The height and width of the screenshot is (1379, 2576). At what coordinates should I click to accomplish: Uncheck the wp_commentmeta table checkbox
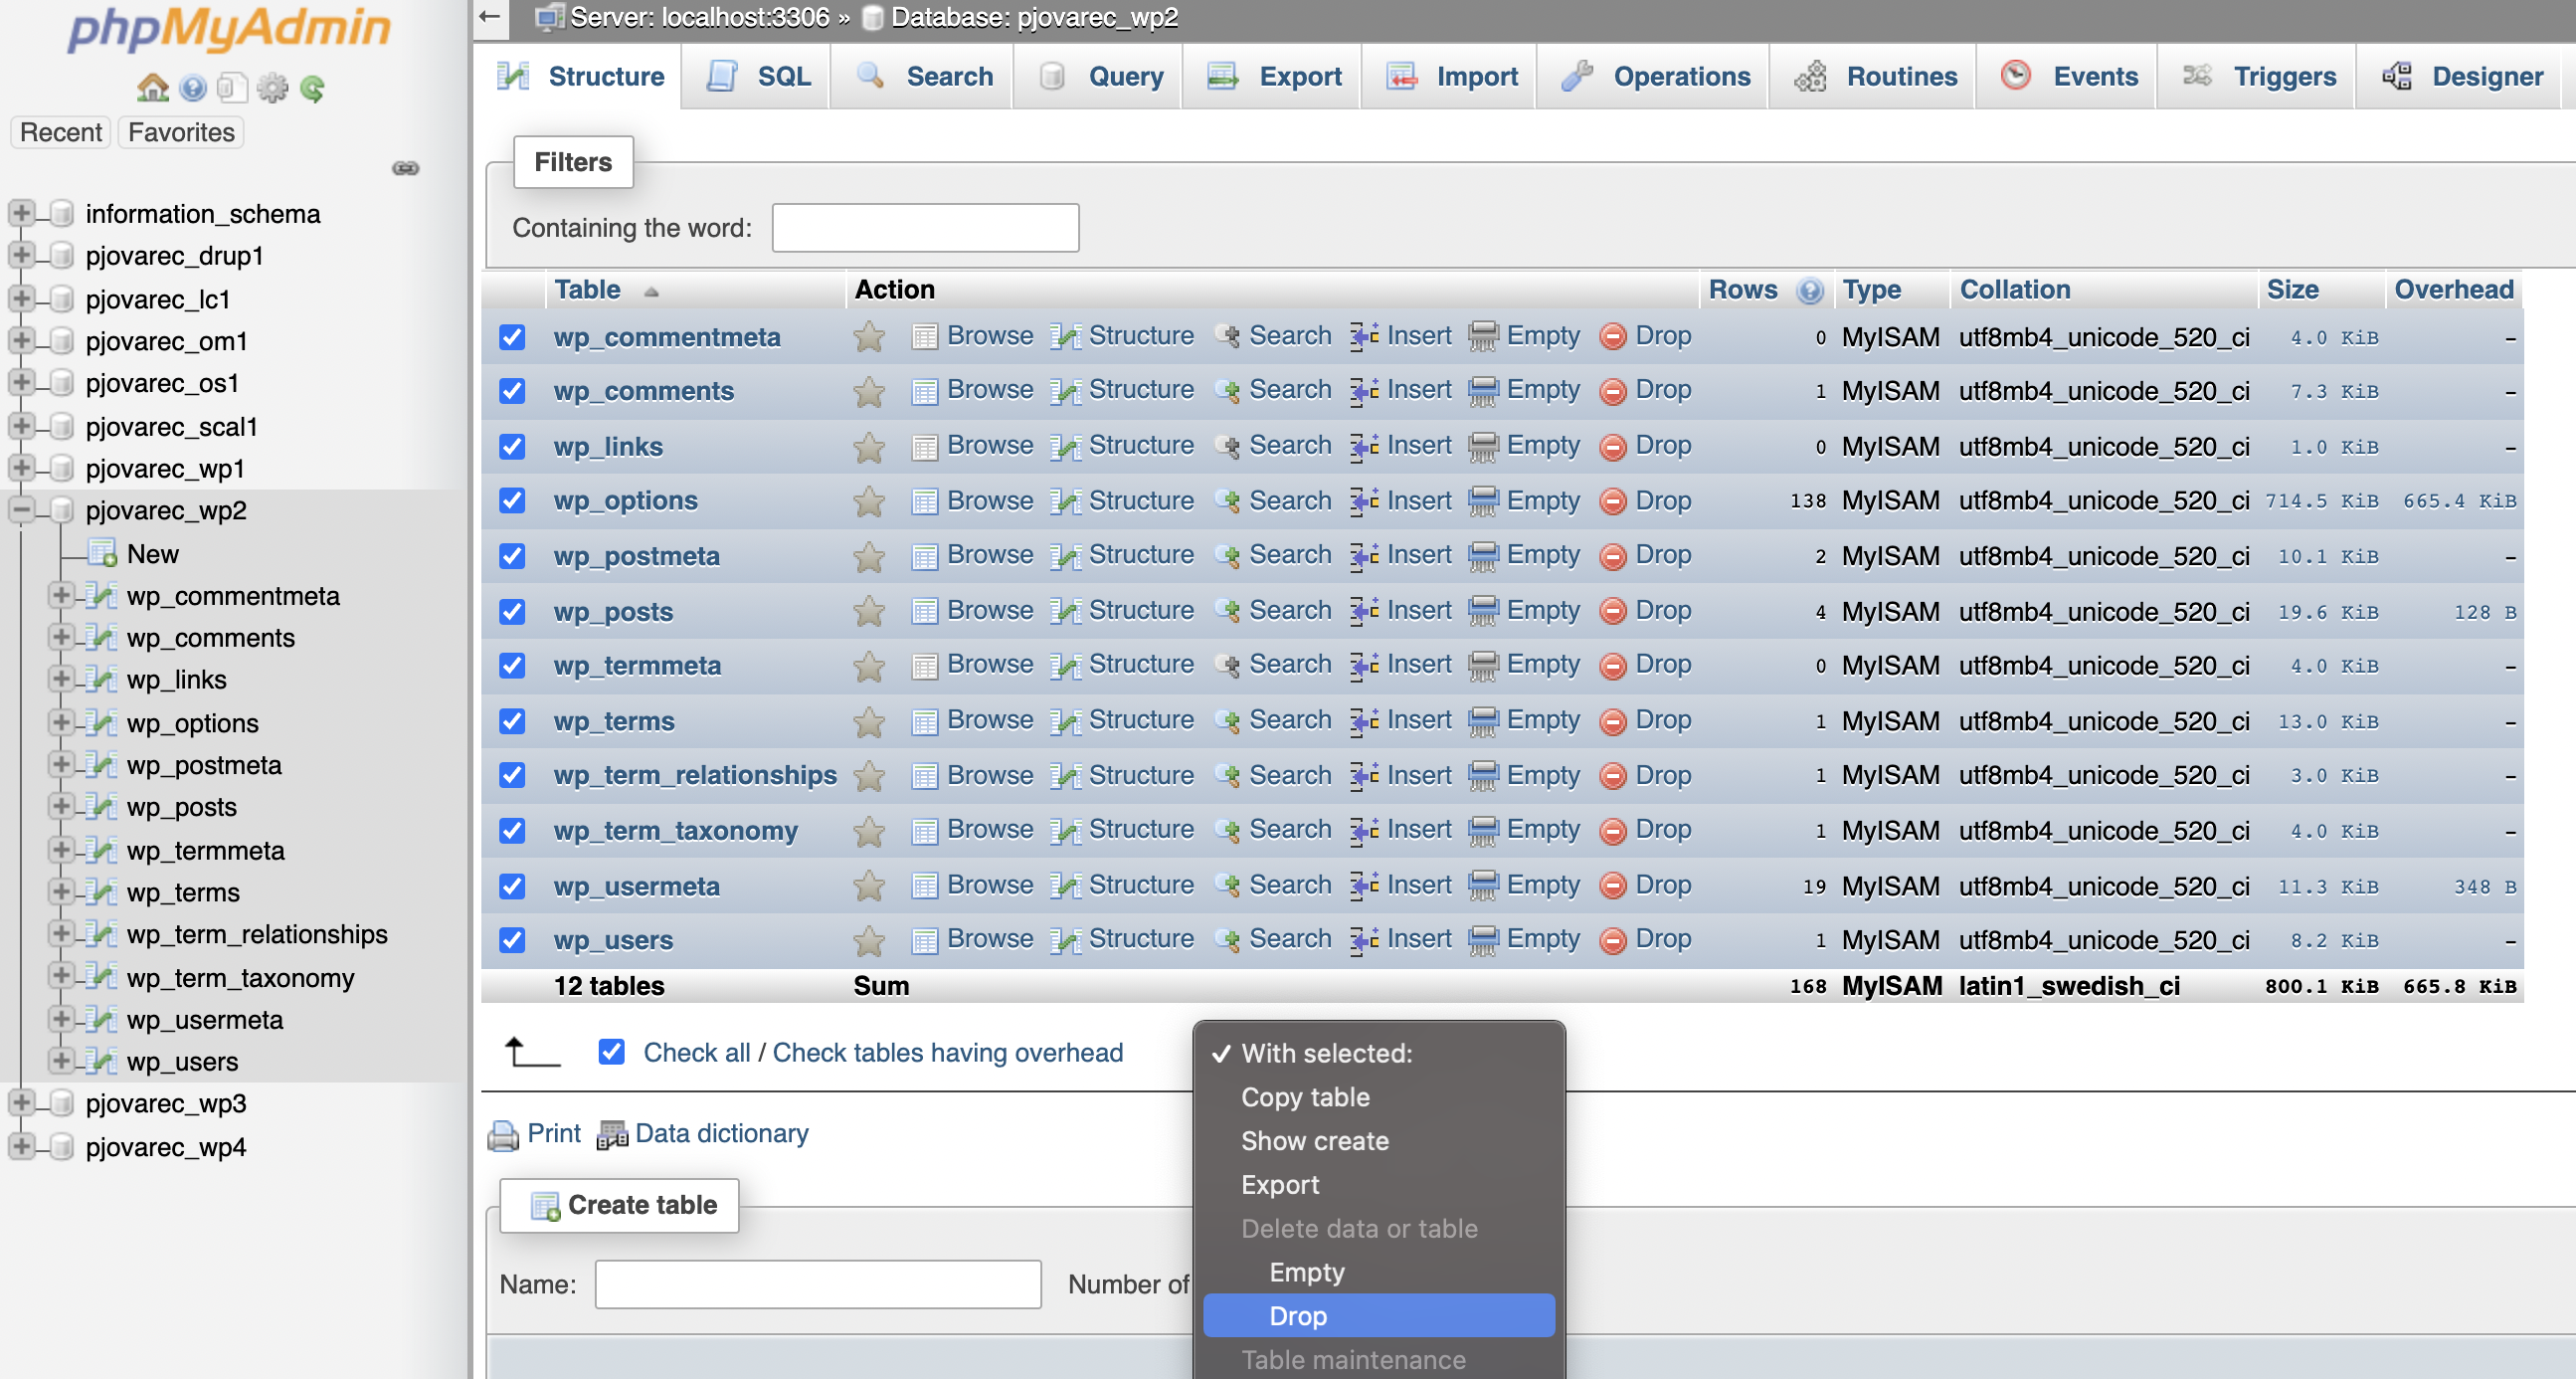tap(512, 337)
